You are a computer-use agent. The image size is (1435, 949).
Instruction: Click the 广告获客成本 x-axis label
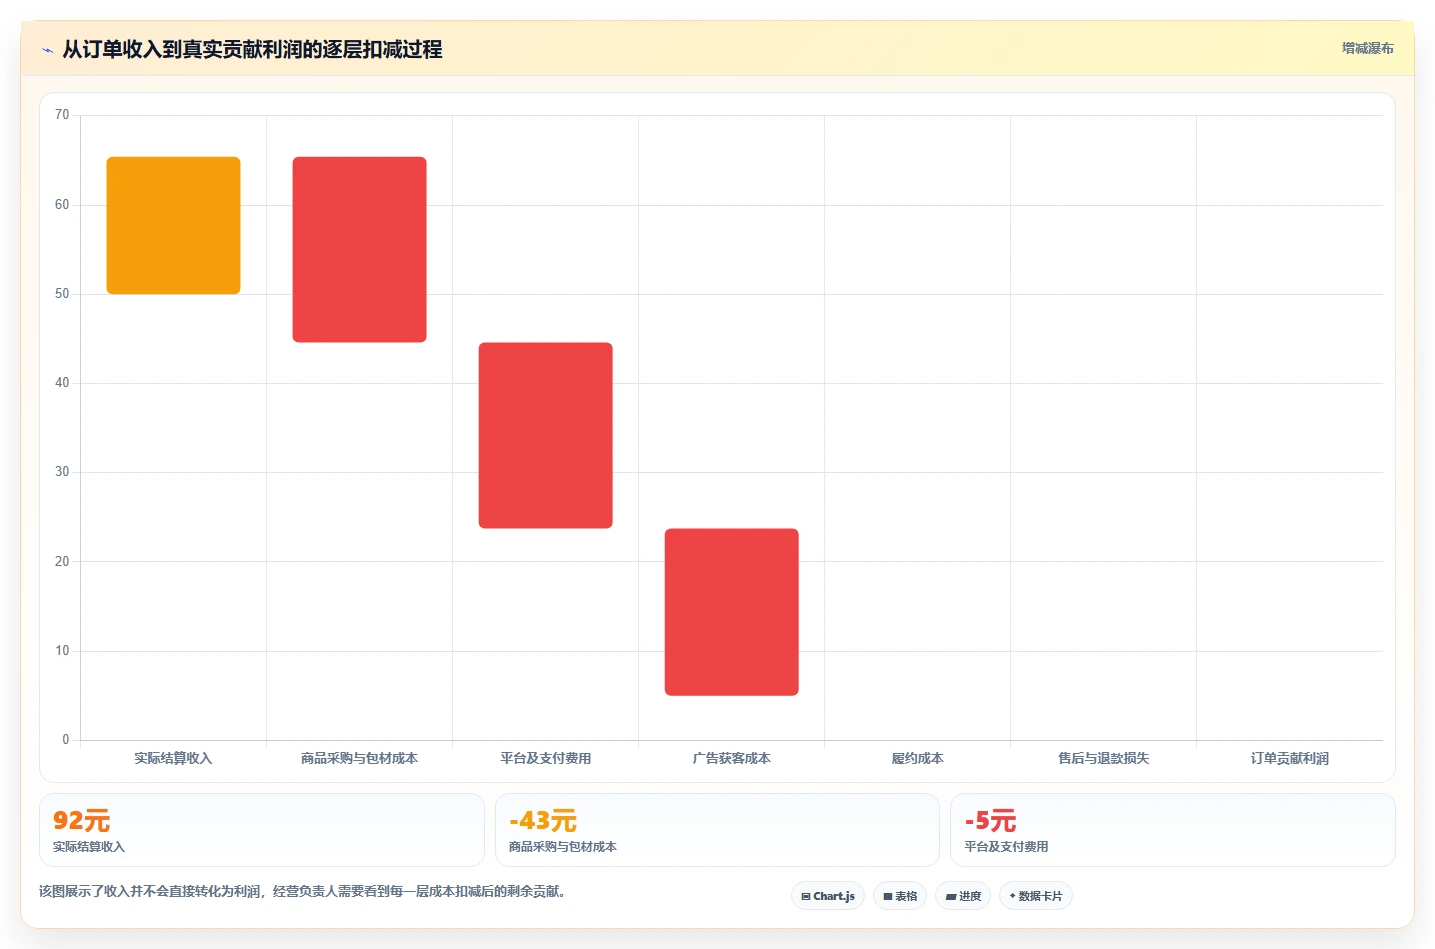click(731, 758)
